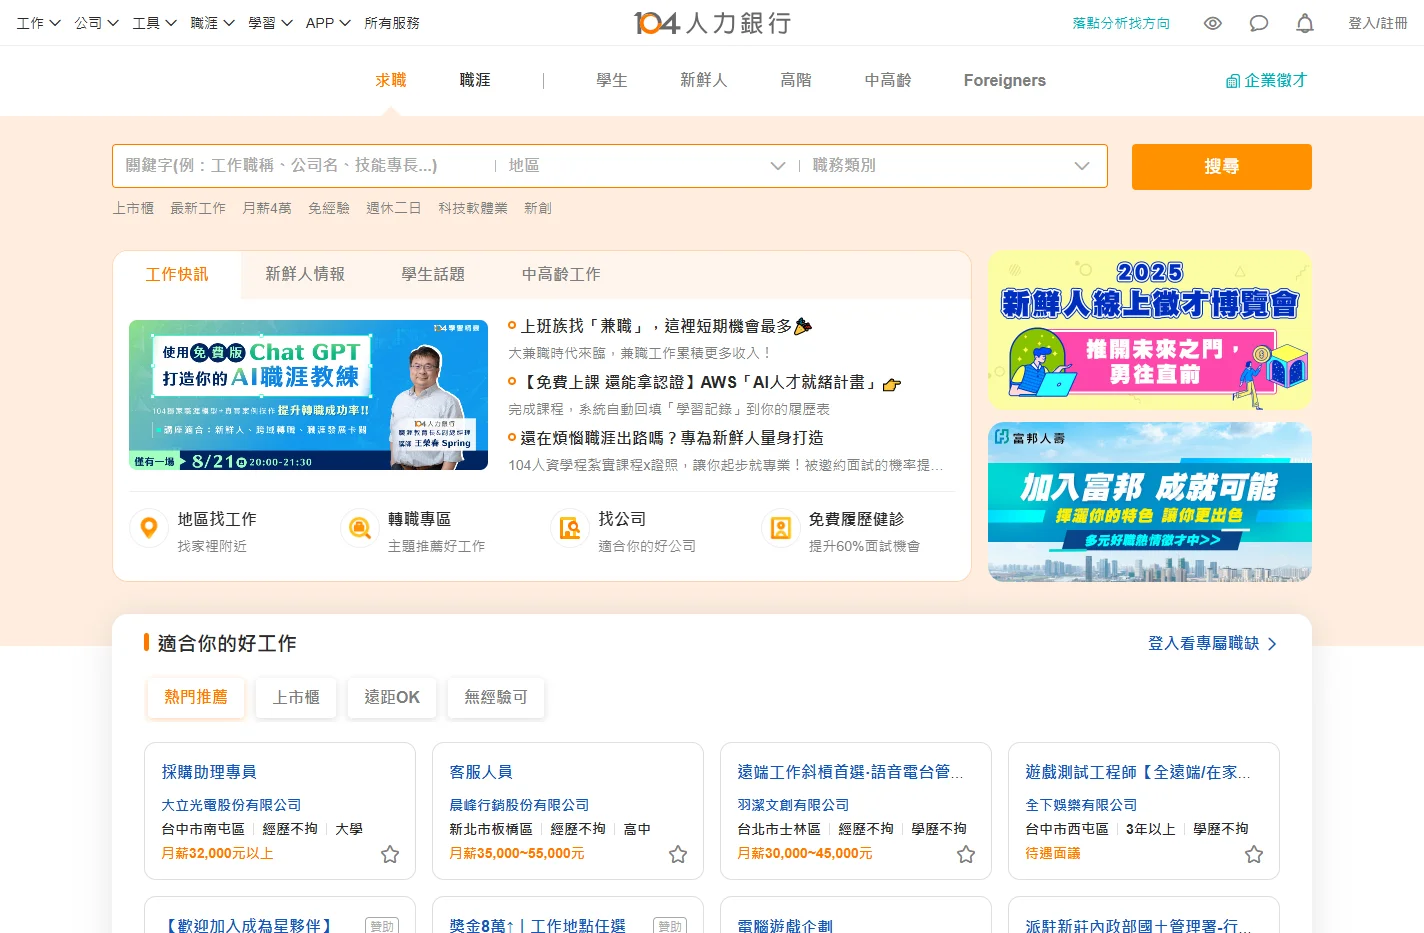Select the 職涯 main navigation tab
Viewport: 1424px width, 933px height.
point(475,80)
